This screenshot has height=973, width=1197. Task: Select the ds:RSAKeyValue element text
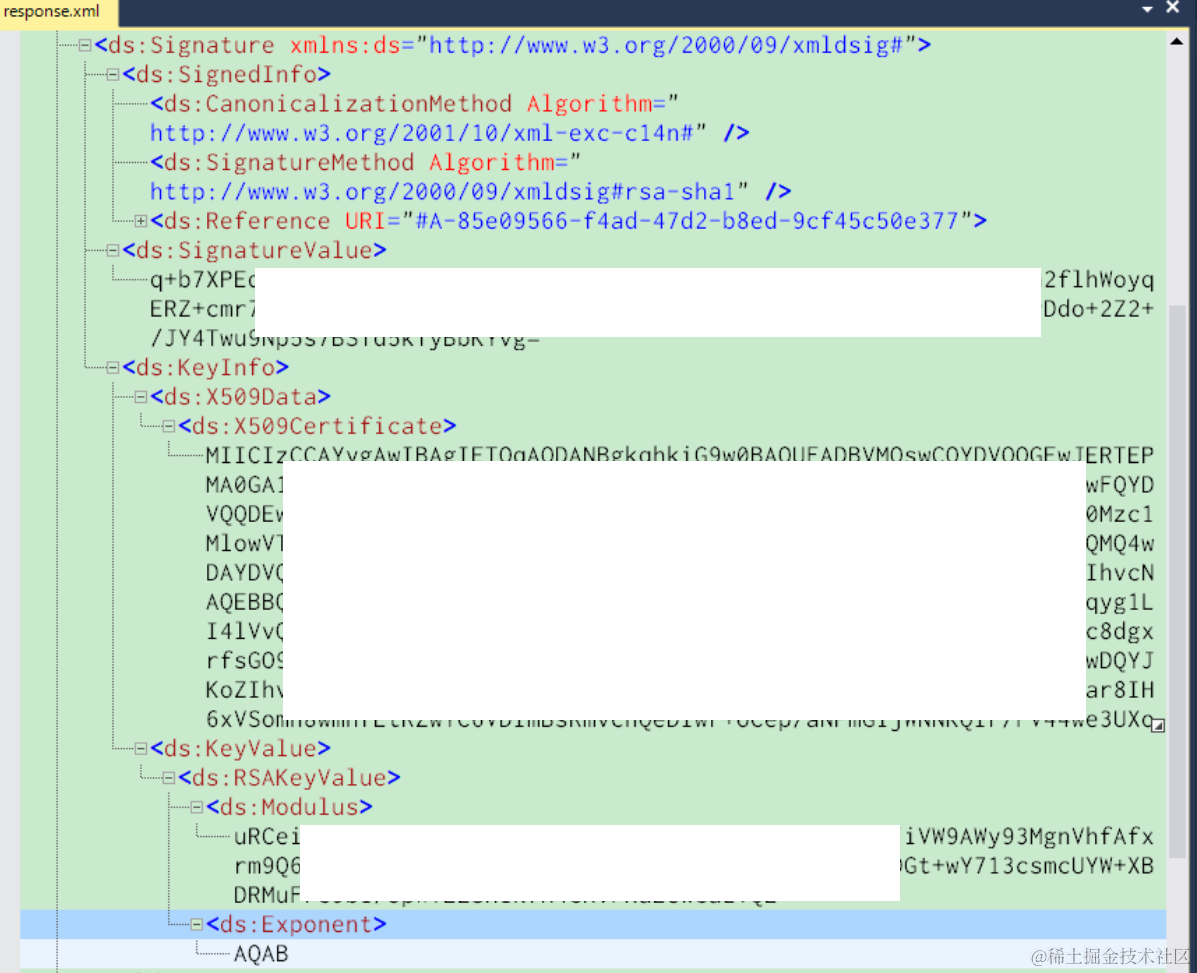289,778
